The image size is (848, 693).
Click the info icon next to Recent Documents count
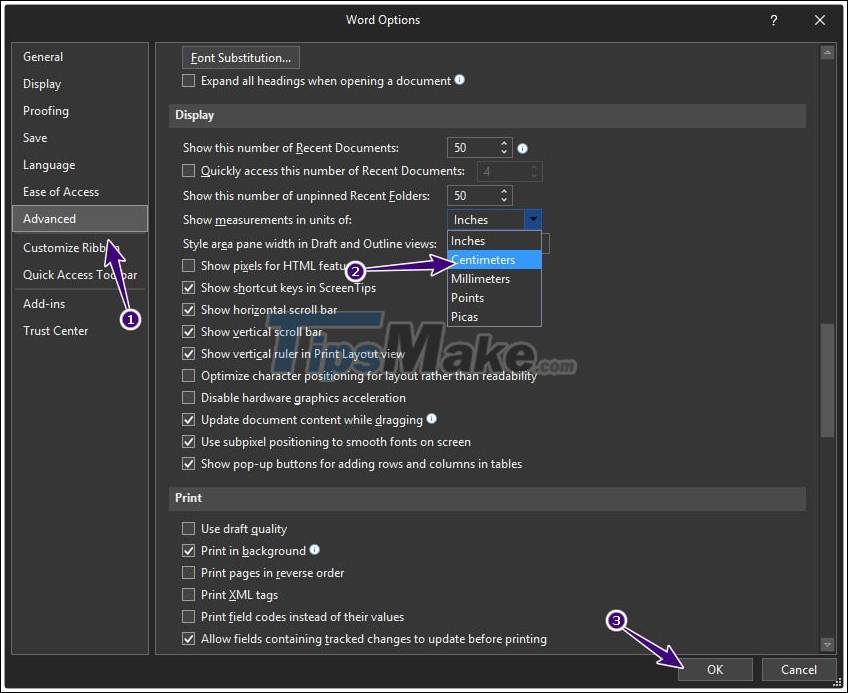pyautogui.click(x=521, y=147)
